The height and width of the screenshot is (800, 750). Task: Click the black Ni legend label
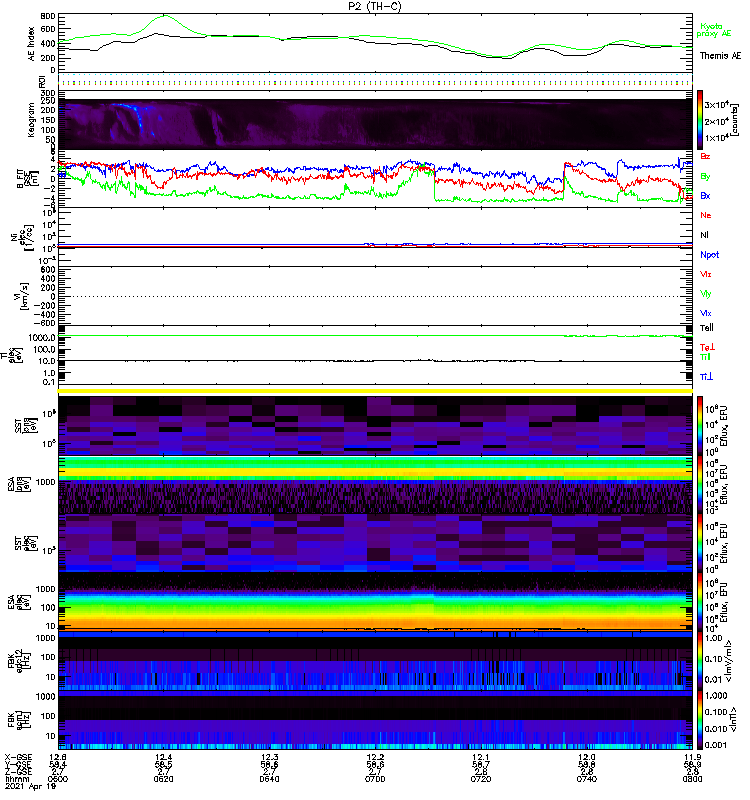[704, 235]
